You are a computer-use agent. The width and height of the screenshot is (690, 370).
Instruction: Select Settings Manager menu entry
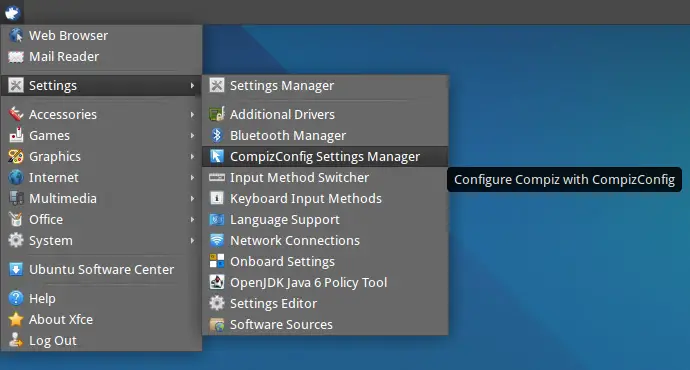[325, 85]
